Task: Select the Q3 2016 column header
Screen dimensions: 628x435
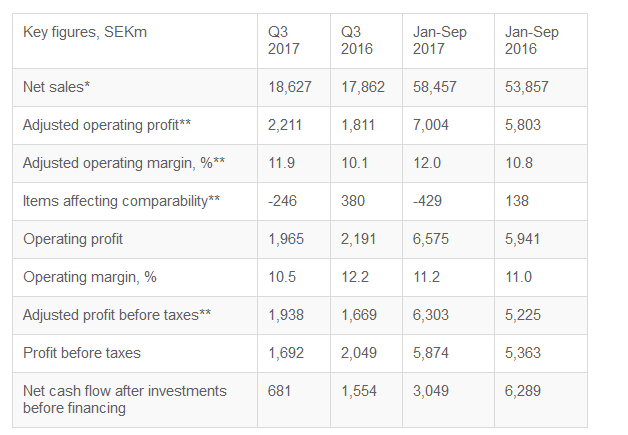Action: point(357,40)
